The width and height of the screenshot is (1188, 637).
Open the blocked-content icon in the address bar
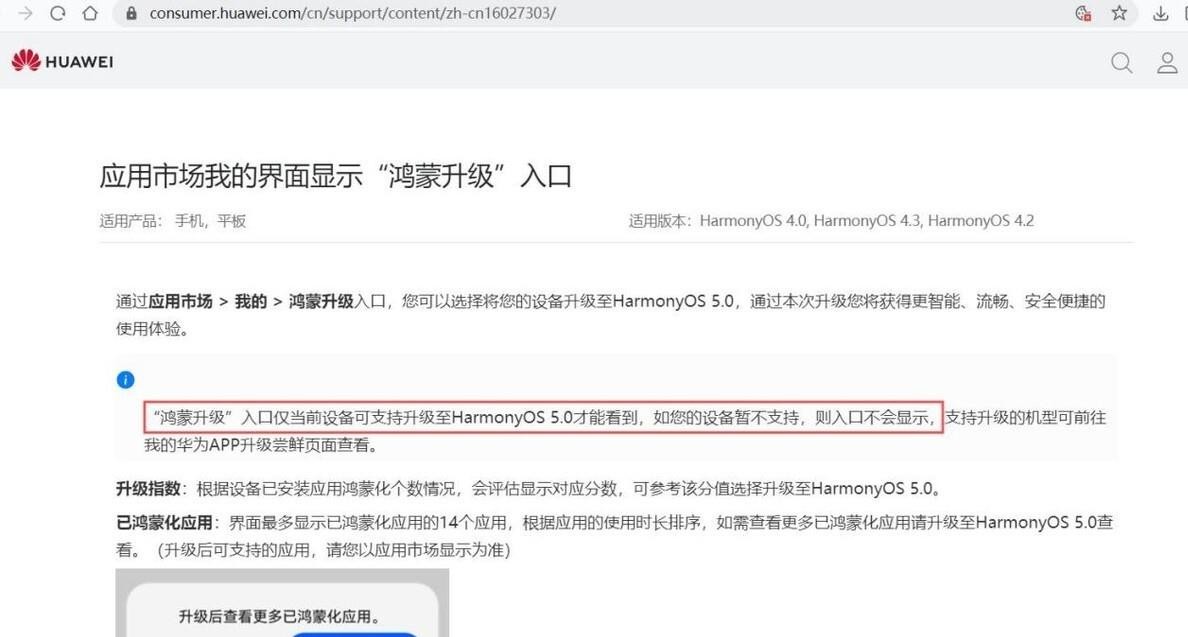point(1082,13)
